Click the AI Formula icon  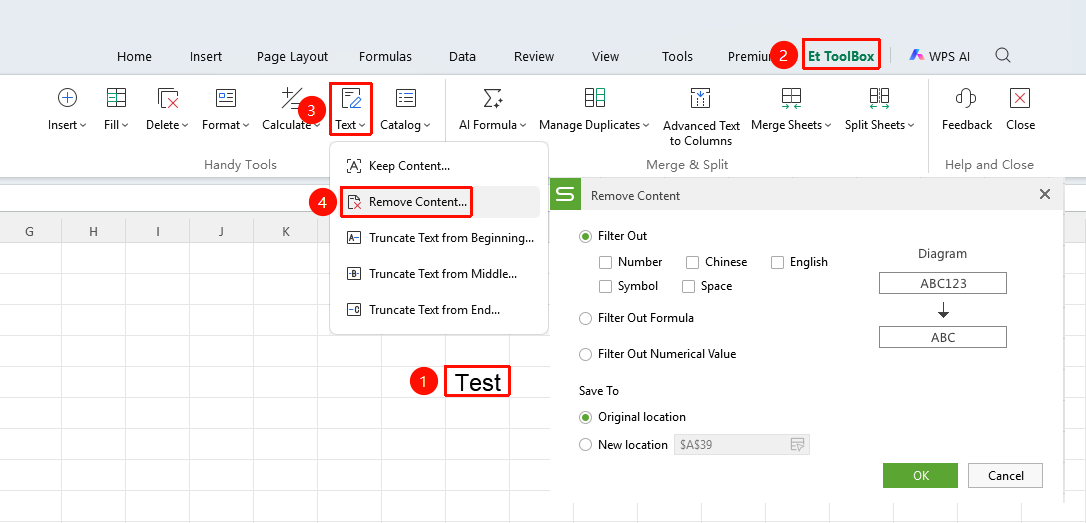[x=492, y=98]
